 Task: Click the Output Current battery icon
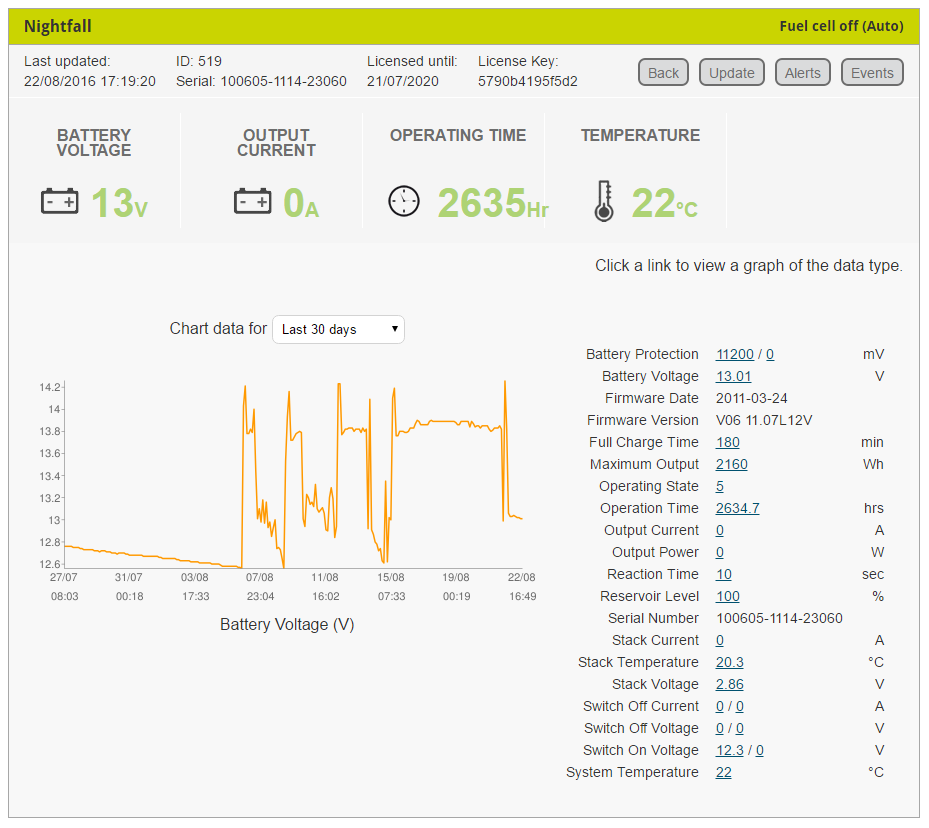click(x=253, y=199)
